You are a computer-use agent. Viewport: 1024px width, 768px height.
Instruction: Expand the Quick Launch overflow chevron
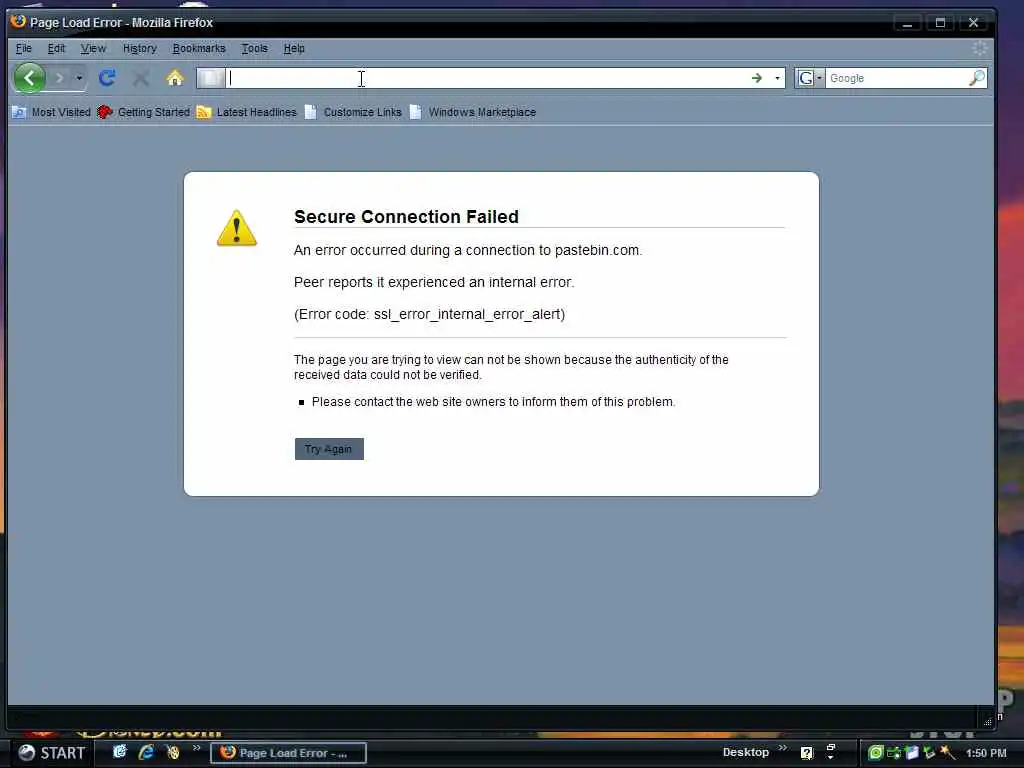tap(197, 748)
